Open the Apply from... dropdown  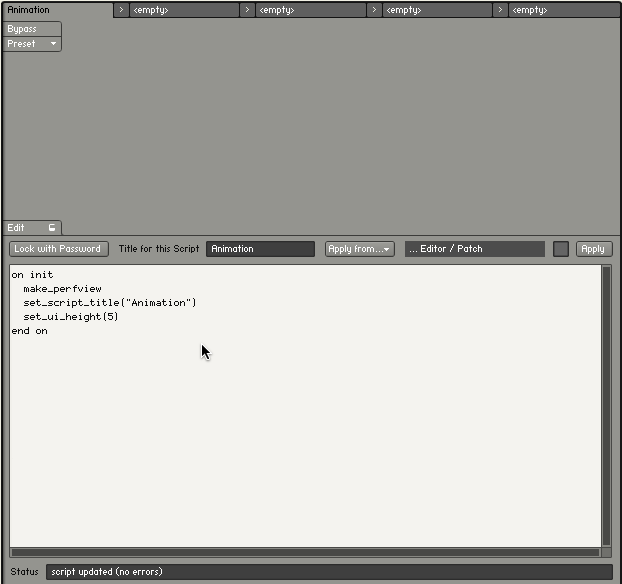359,249
